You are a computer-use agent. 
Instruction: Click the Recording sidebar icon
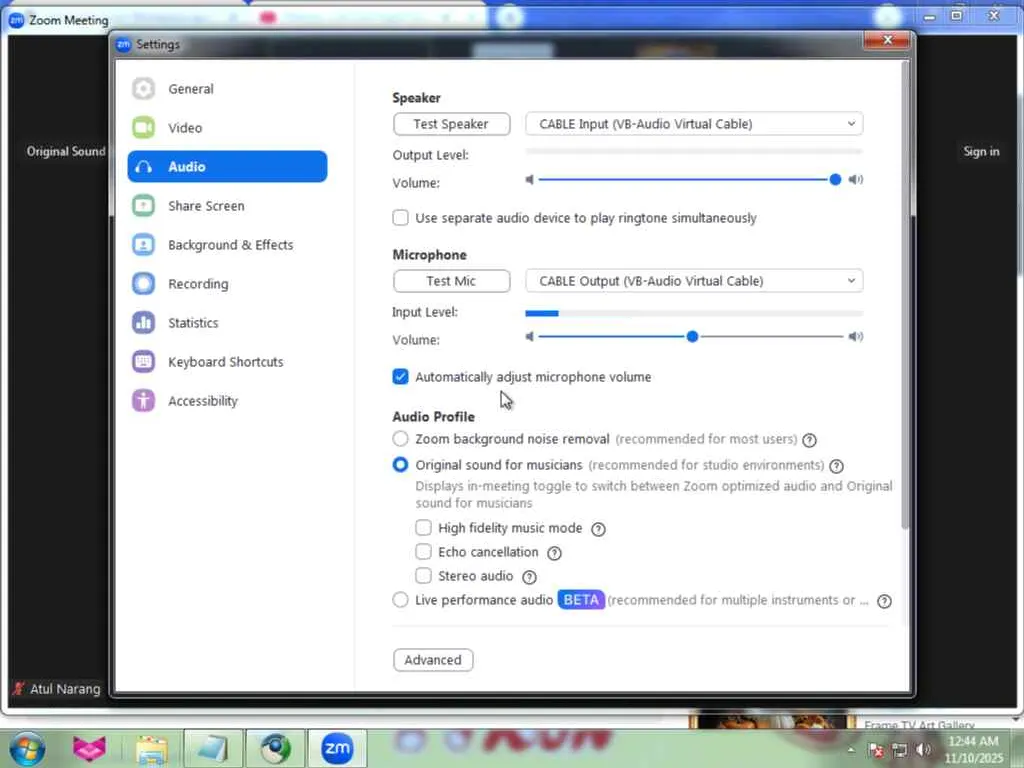click(143, 283)
